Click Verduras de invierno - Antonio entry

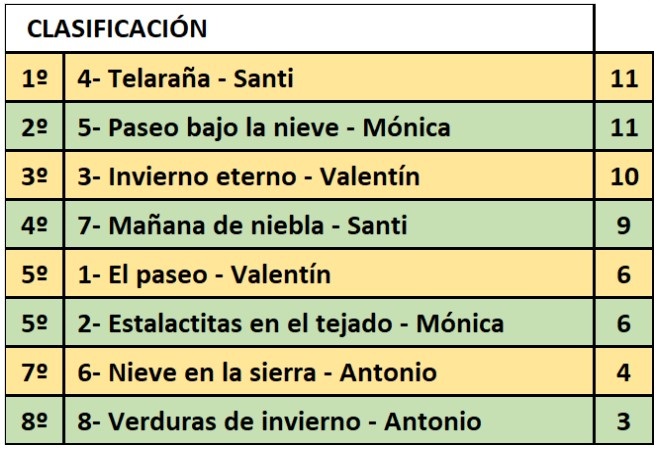click(279, 421)
